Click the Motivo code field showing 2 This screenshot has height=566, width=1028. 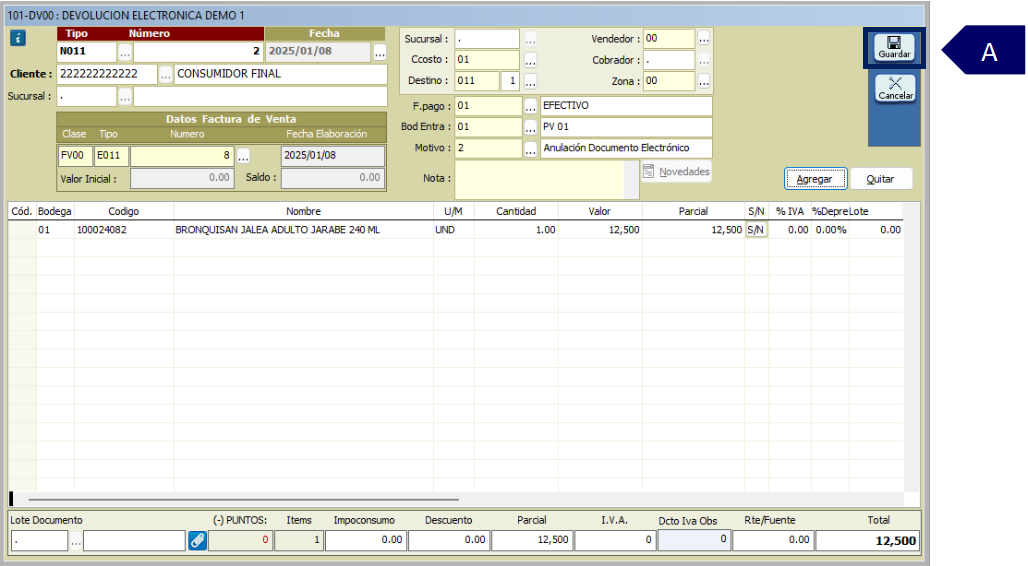pyautogui.click(x=488, y=148)
